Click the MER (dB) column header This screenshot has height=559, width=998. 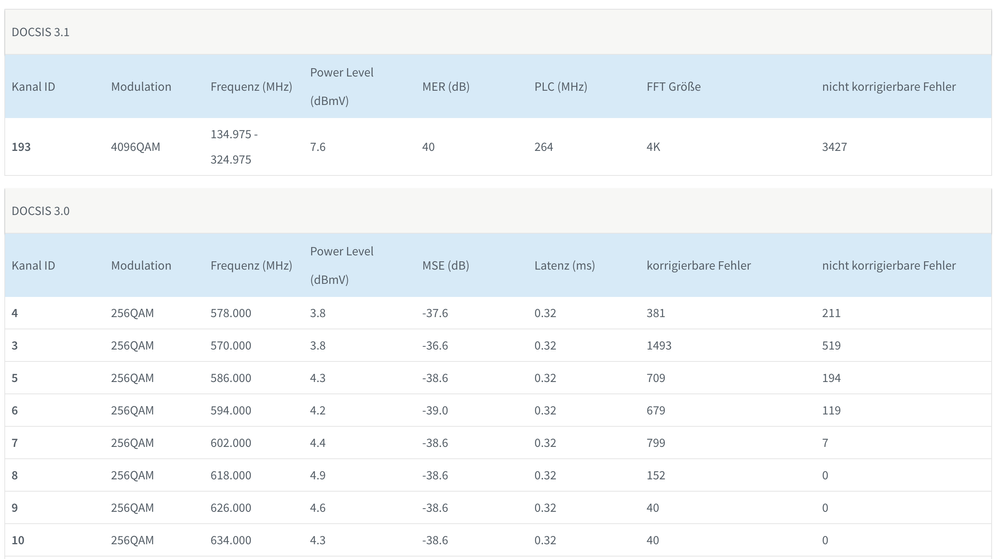coord(445,87)
